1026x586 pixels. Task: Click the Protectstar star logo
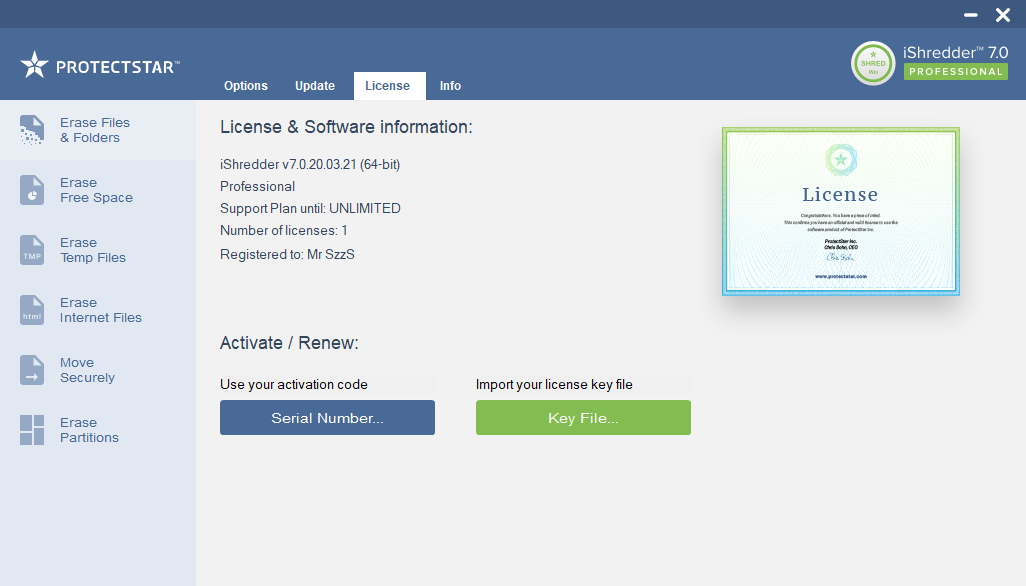coord(34,65)
